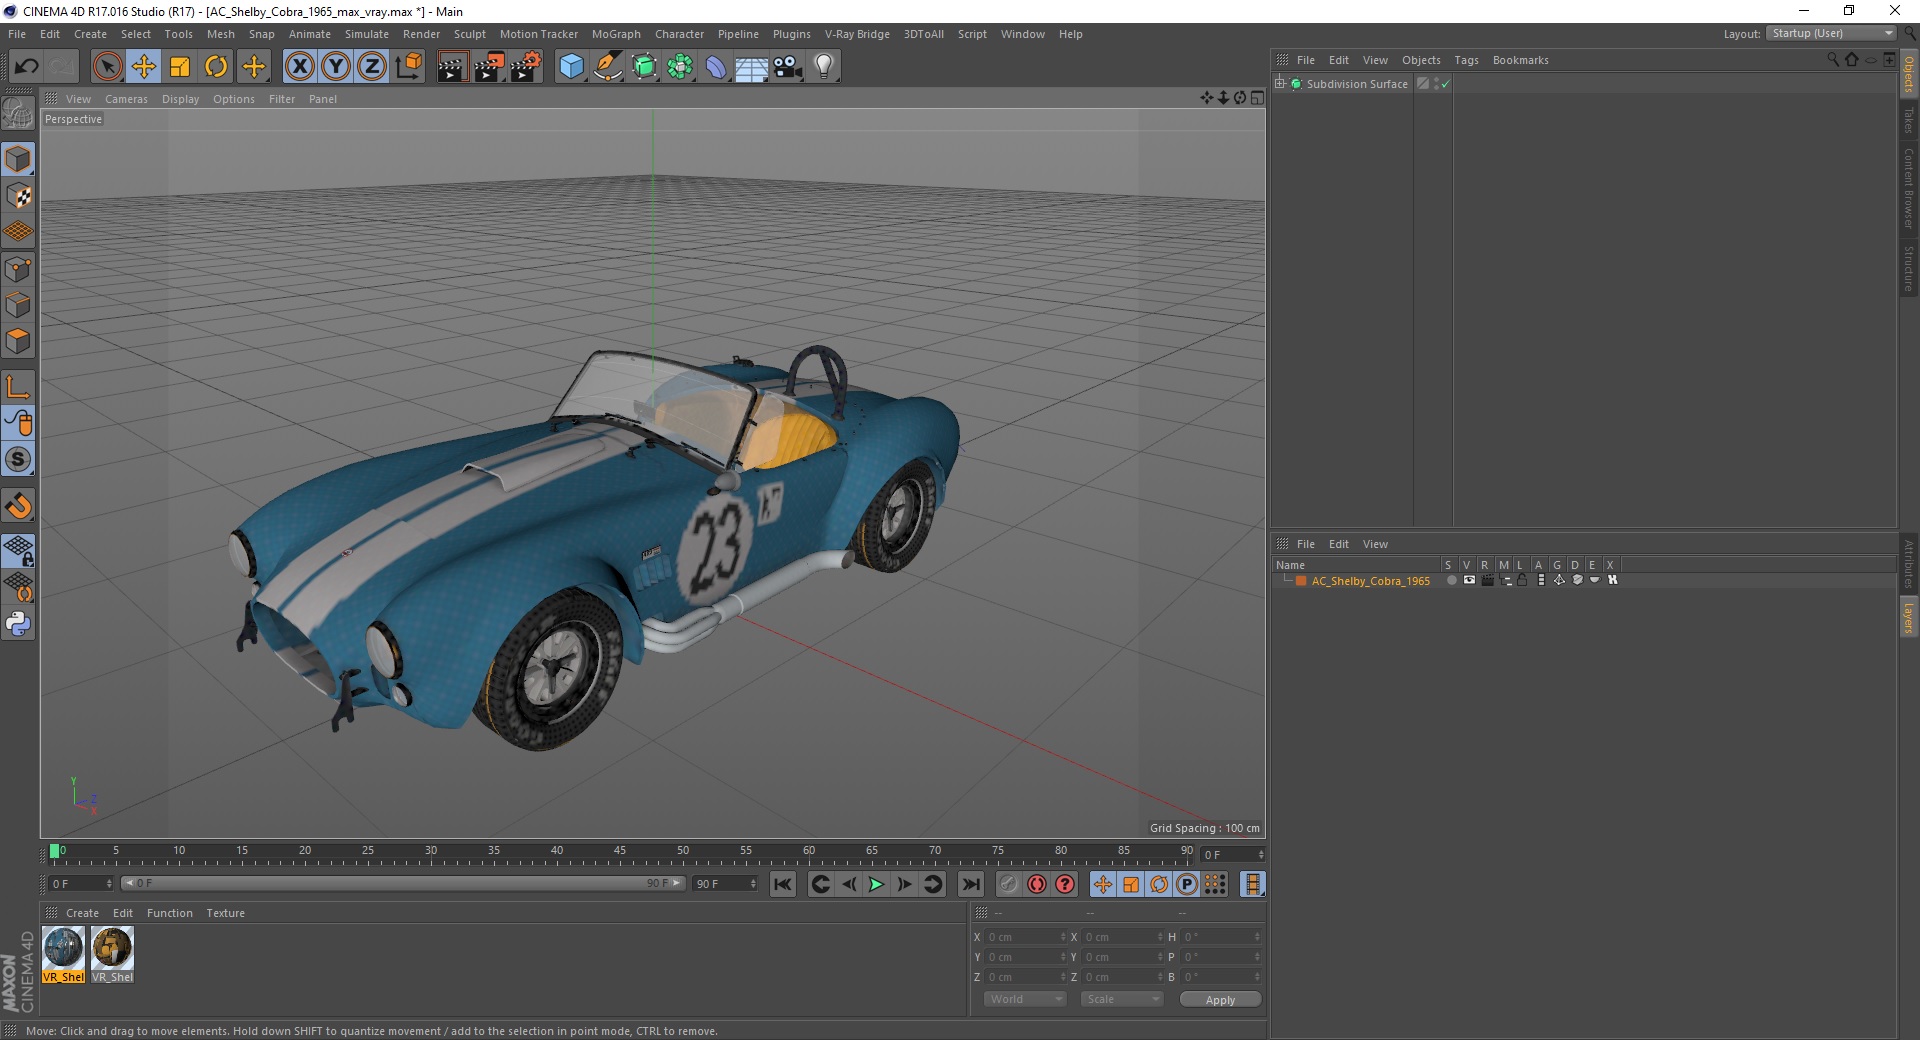Expand the Subdivision Surface object tree

(1280, 84)
